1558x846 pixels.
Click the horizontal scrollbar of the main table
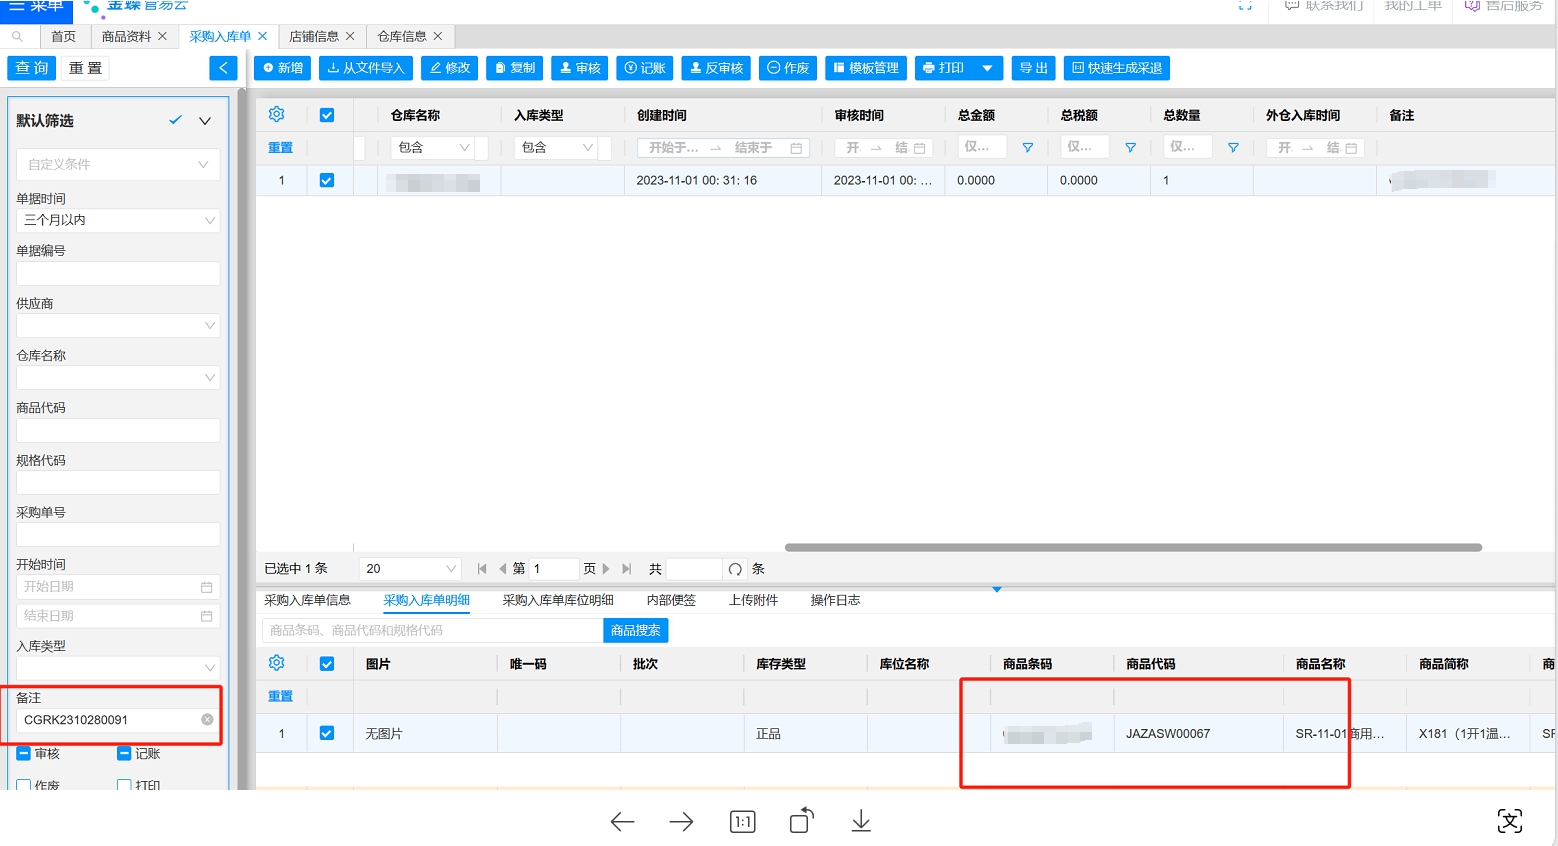click(1132, 547)
